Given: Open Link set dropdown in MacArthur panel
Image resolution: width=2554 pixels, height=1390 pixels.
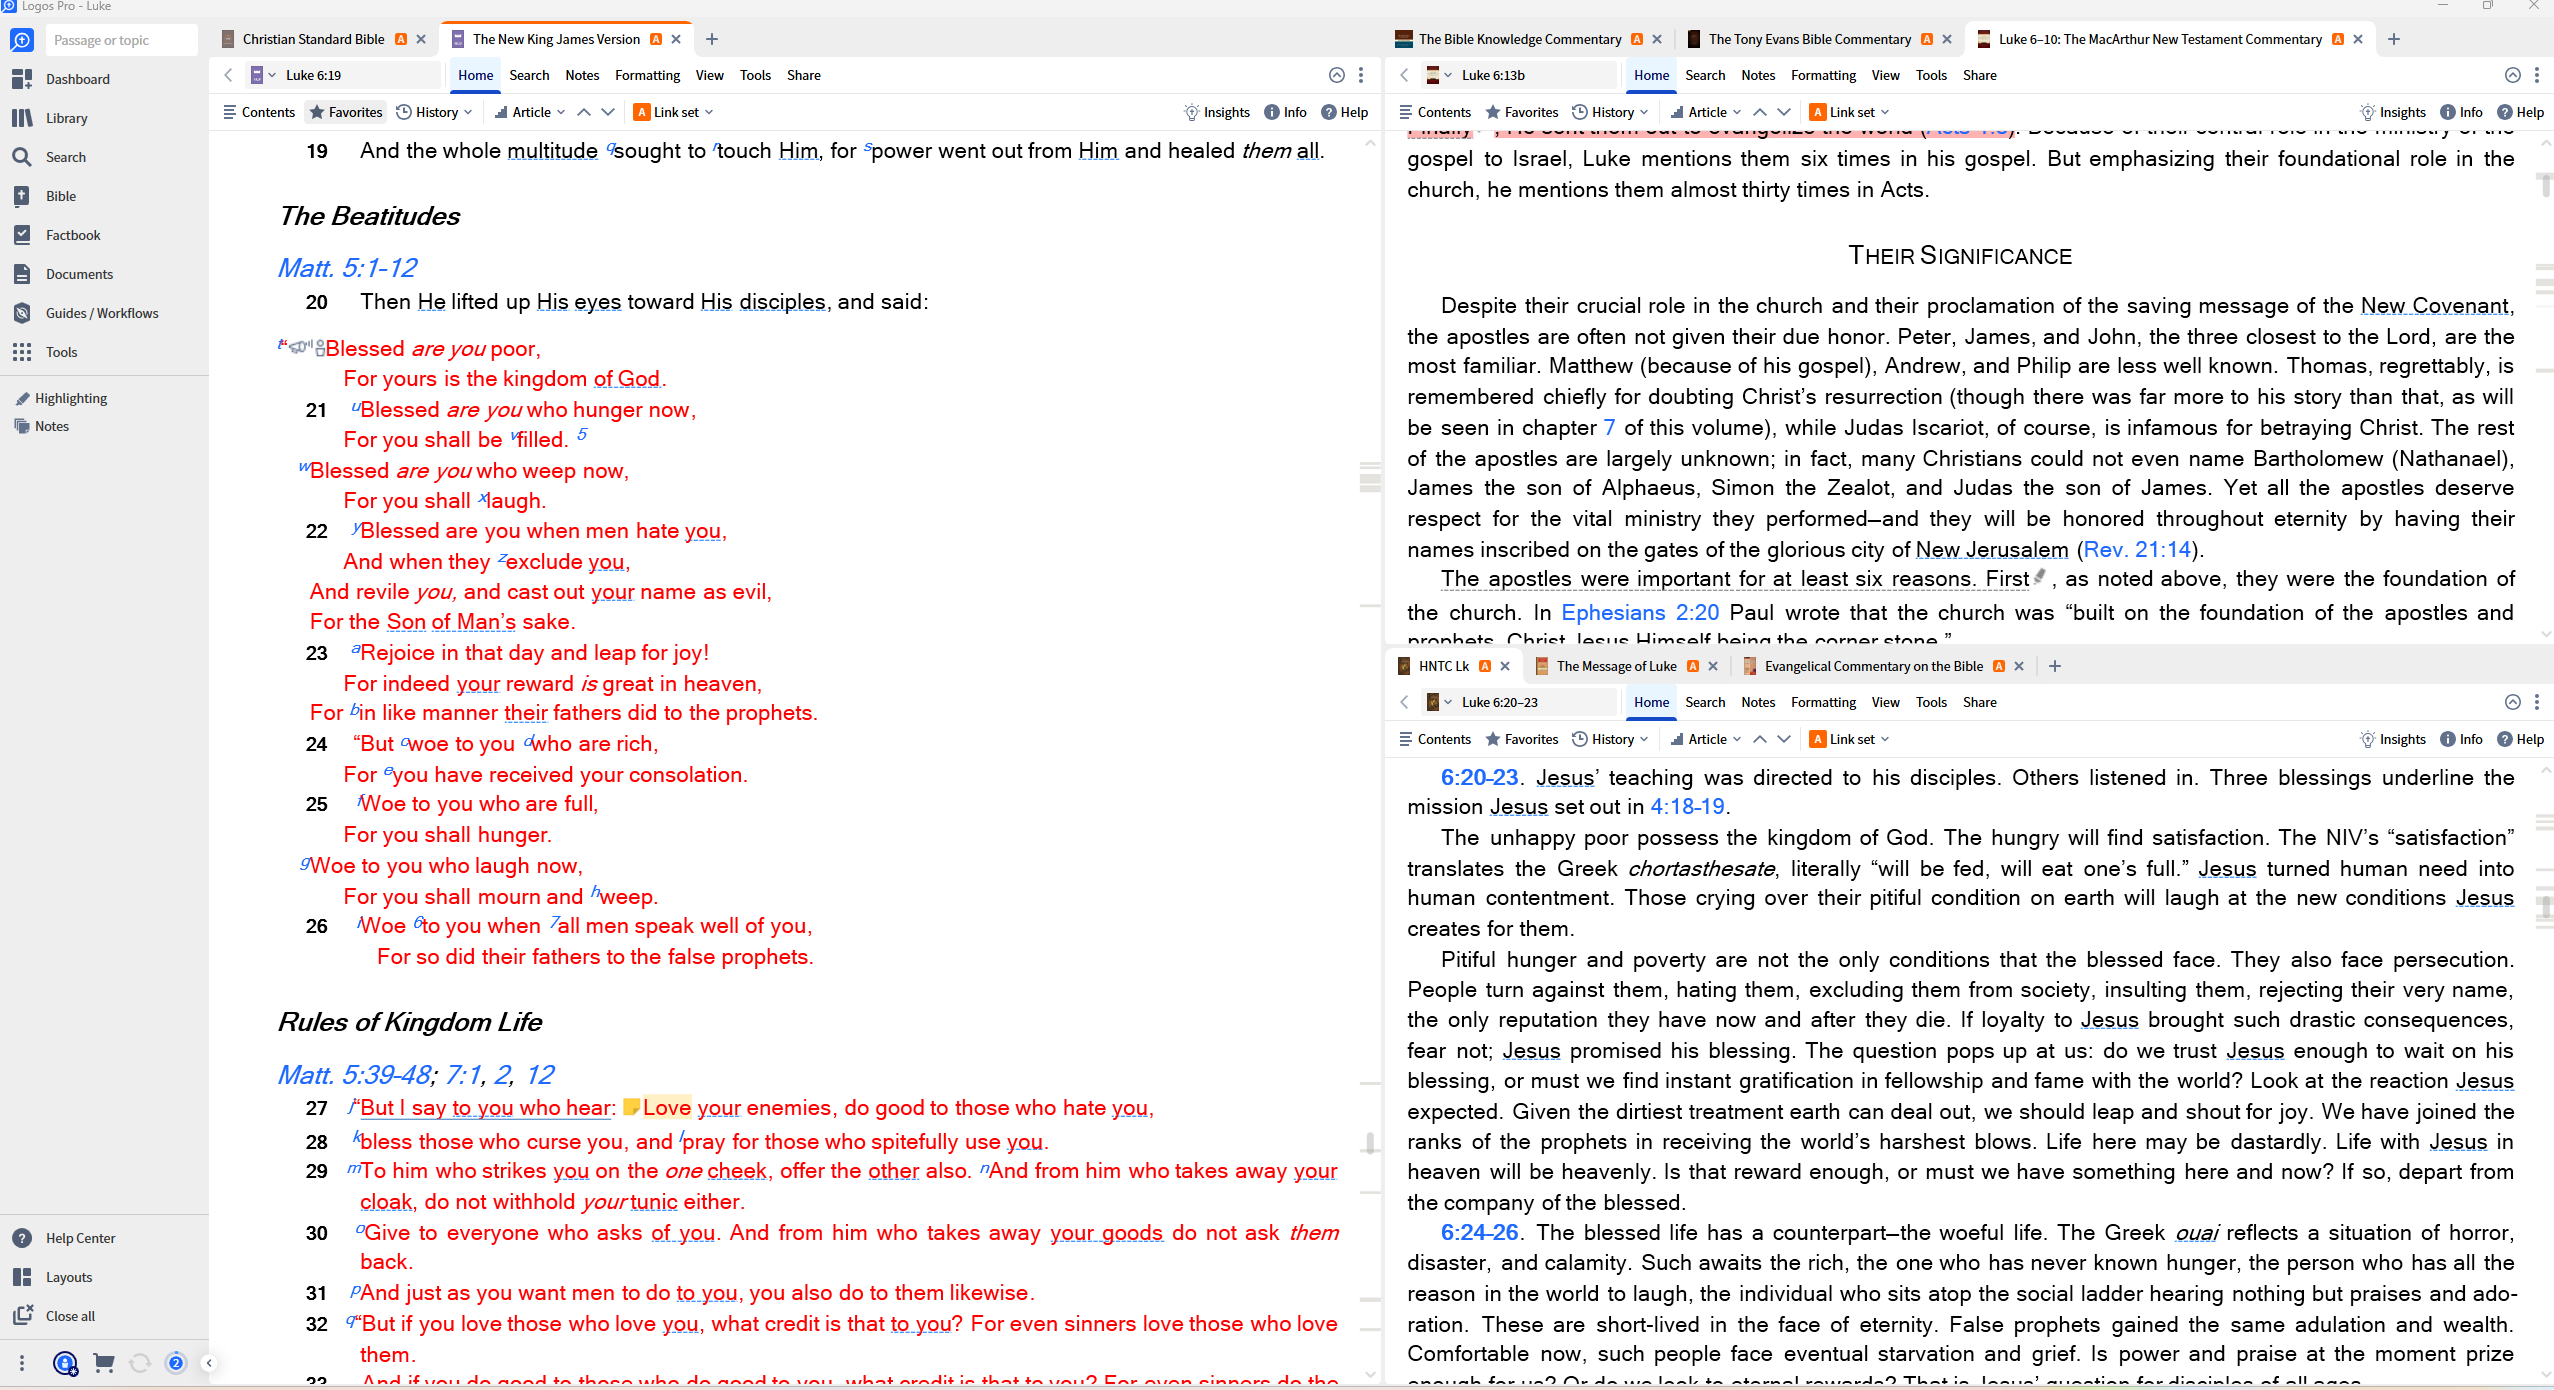Looking at the screenshot, I should [x=1850, y=112].
